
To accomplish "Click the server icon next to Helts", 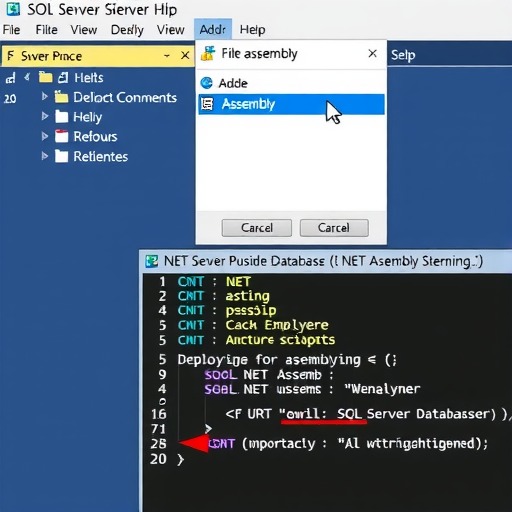I will 63,78.
